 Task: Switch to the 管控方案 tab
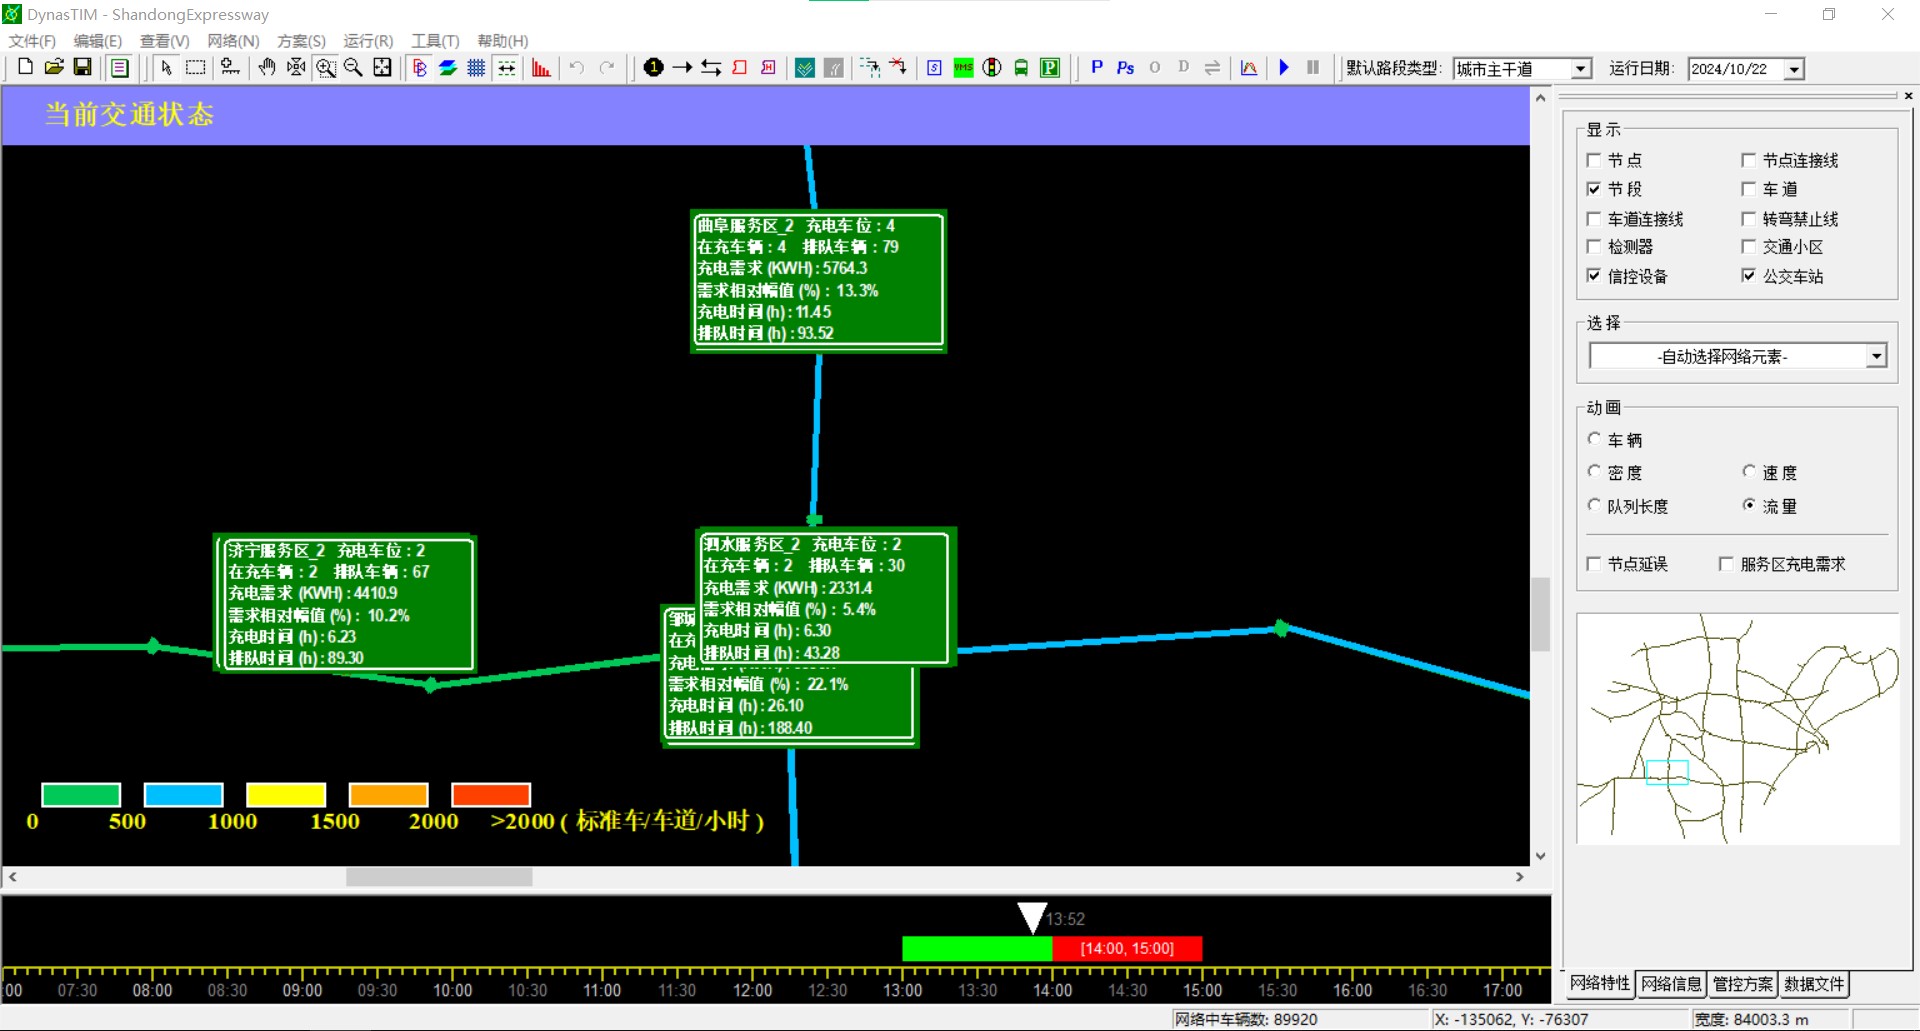[1742, 984]
